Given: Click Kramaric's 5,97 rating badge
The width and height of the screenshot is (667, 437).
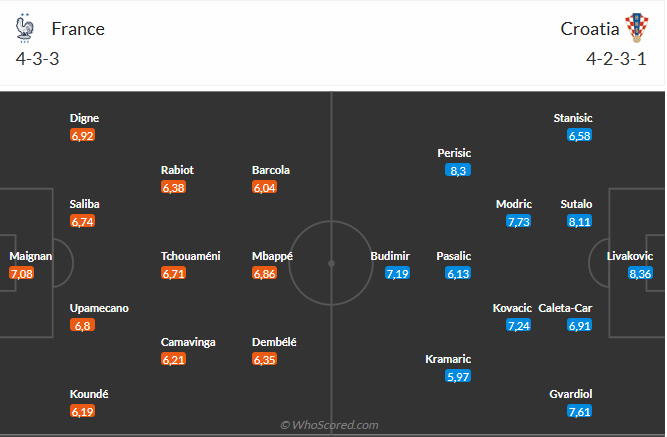Looking at the screenshot, I should 457,376.
